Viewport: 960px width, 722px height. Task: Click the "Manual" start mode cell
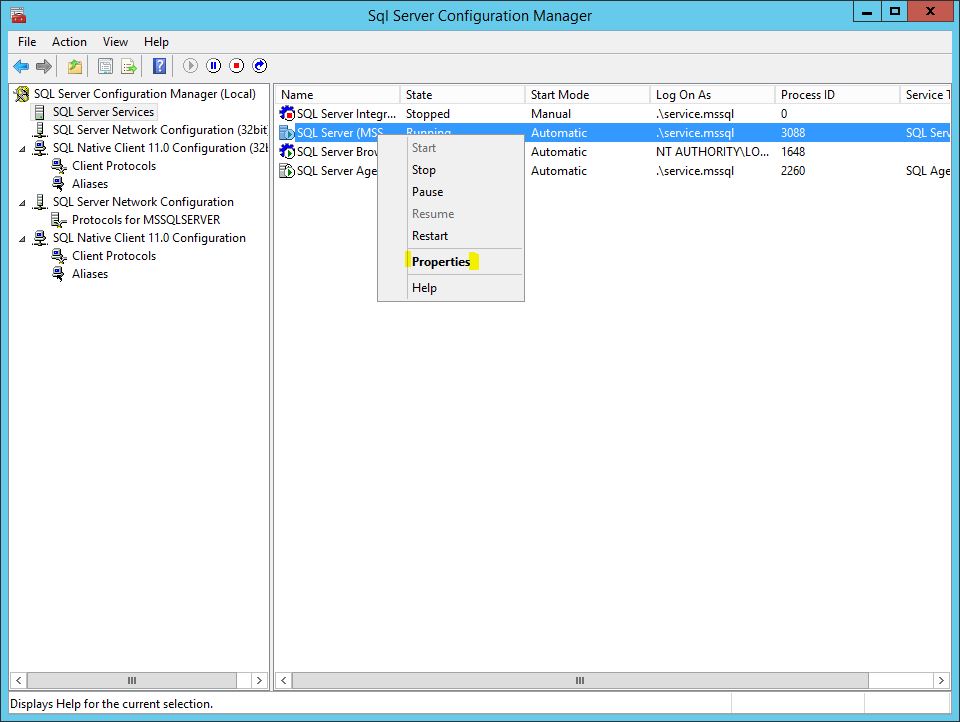(550, 114)
